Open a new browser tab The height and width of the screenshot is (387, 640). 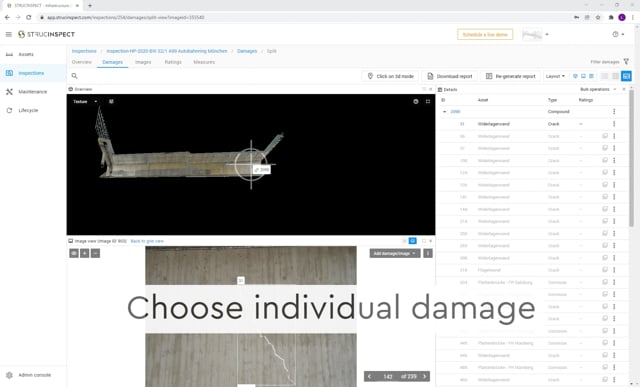90,5
